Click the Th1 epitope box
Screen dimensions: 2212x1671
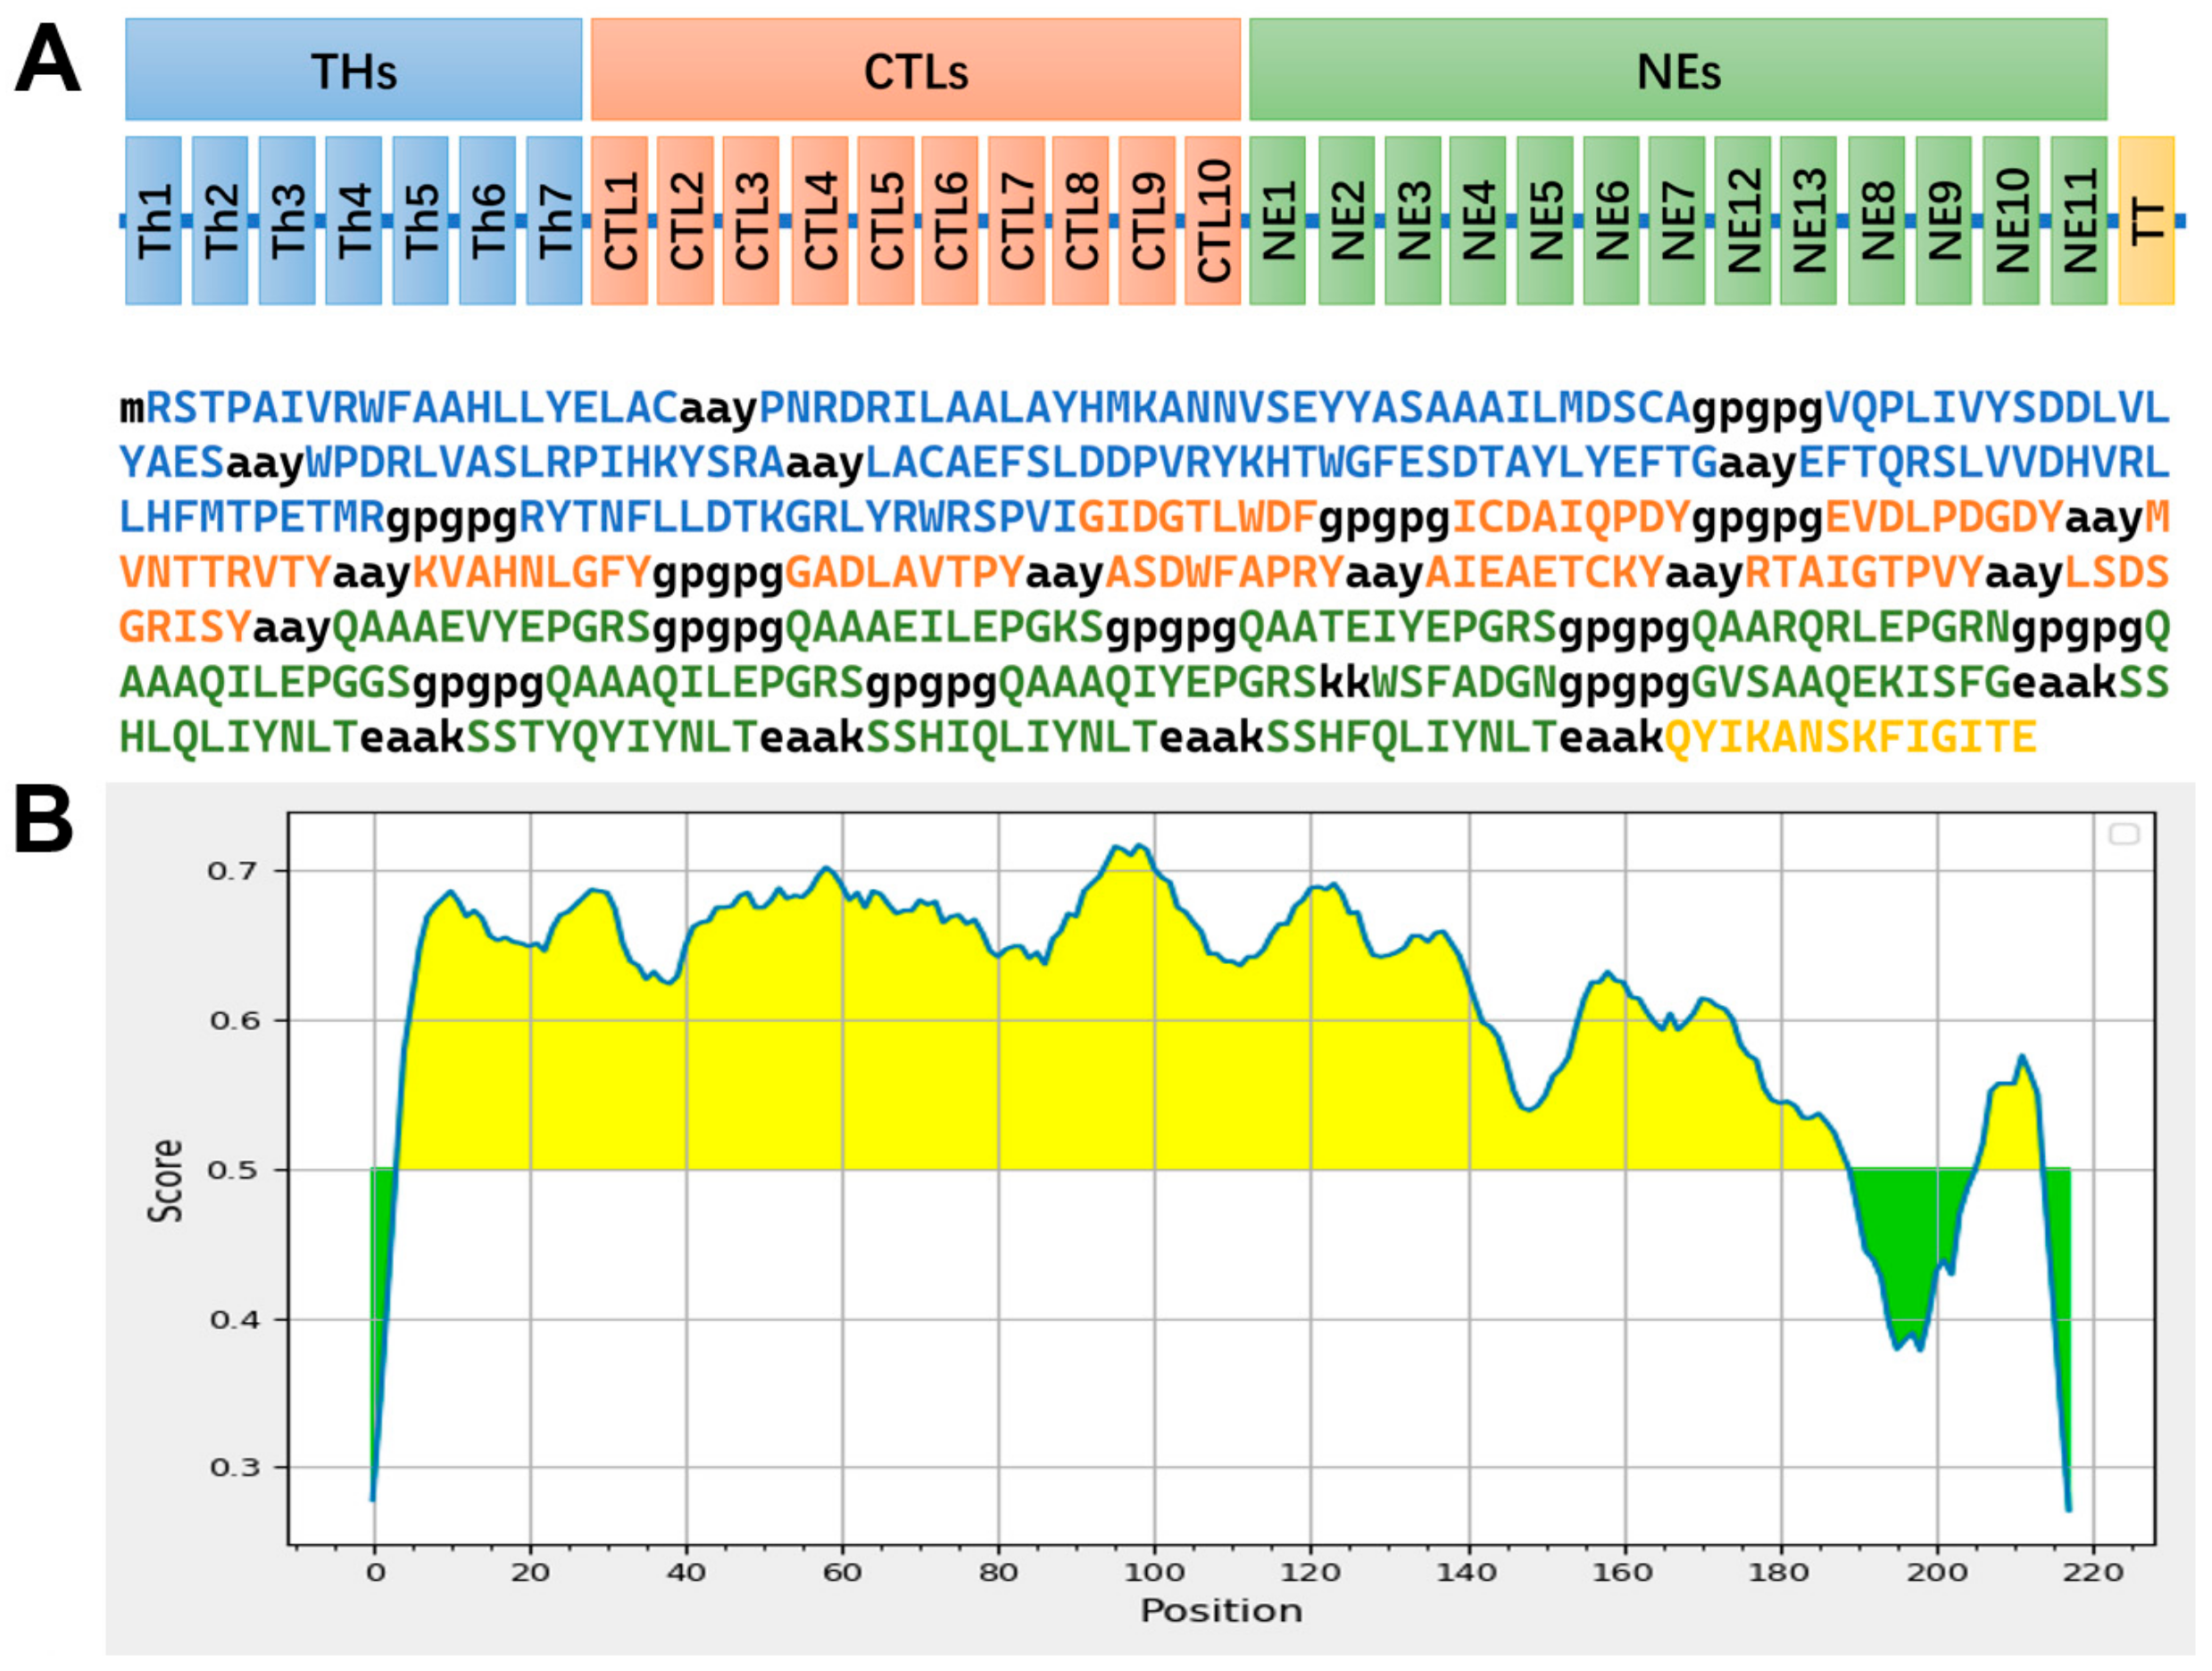coord(153,221)
